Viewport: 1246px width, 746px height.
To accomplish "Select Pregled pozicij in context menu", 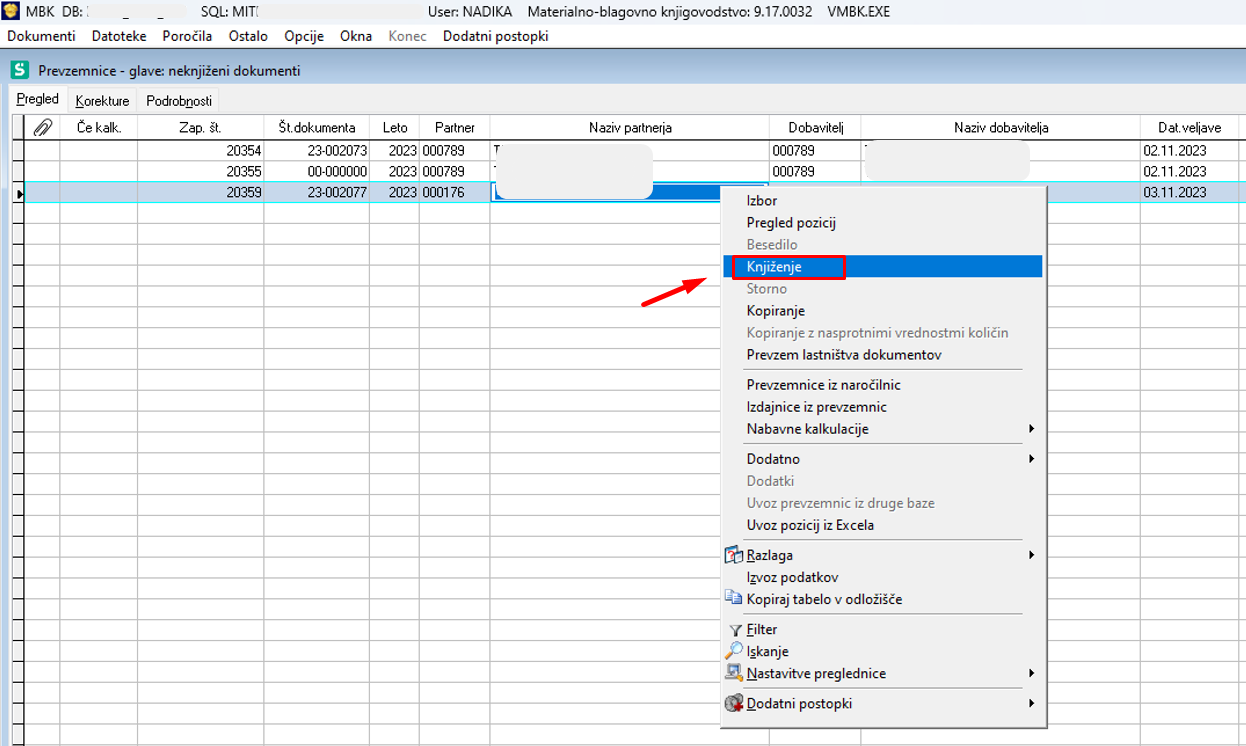I will pos(791,223).
